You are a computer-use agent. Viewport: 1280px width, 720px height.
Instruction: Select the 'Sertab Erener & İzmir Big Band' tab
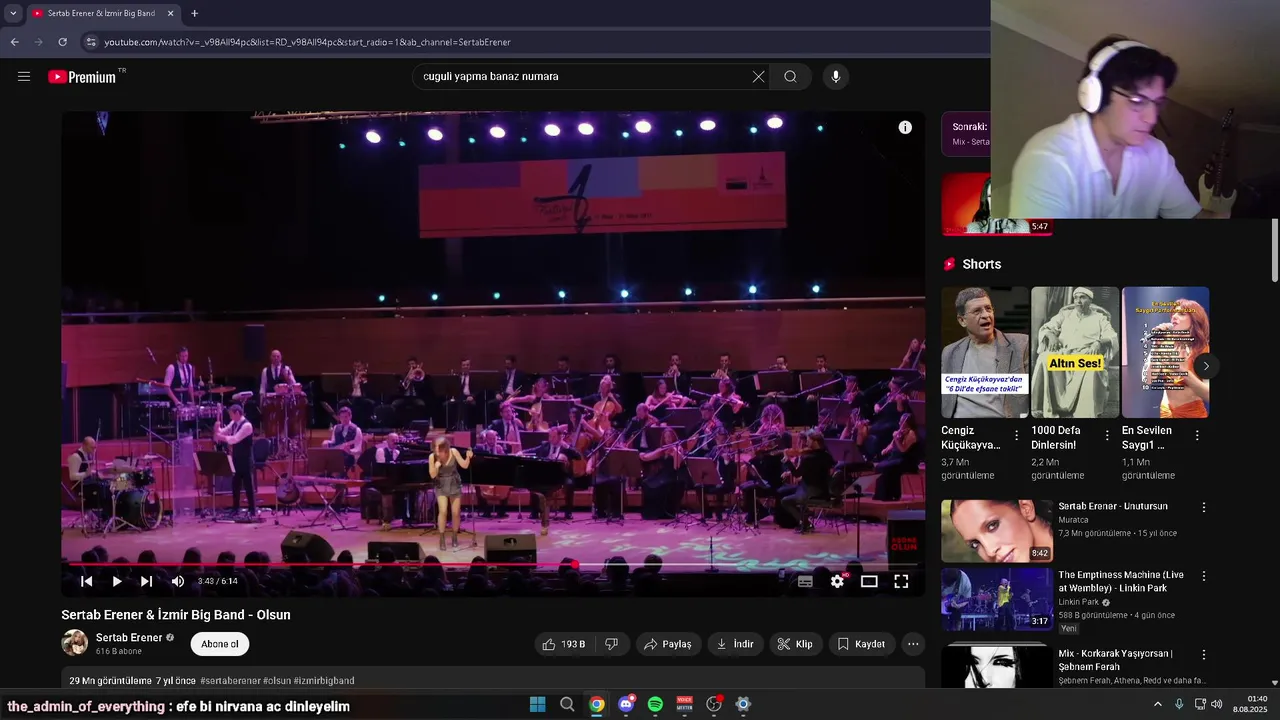tap(101, 14)
